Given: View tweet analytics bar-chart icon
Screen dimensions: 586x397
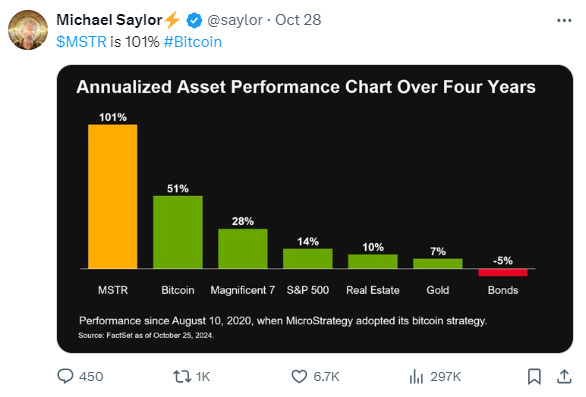Looking at the screenshot, I should (416, 376).
